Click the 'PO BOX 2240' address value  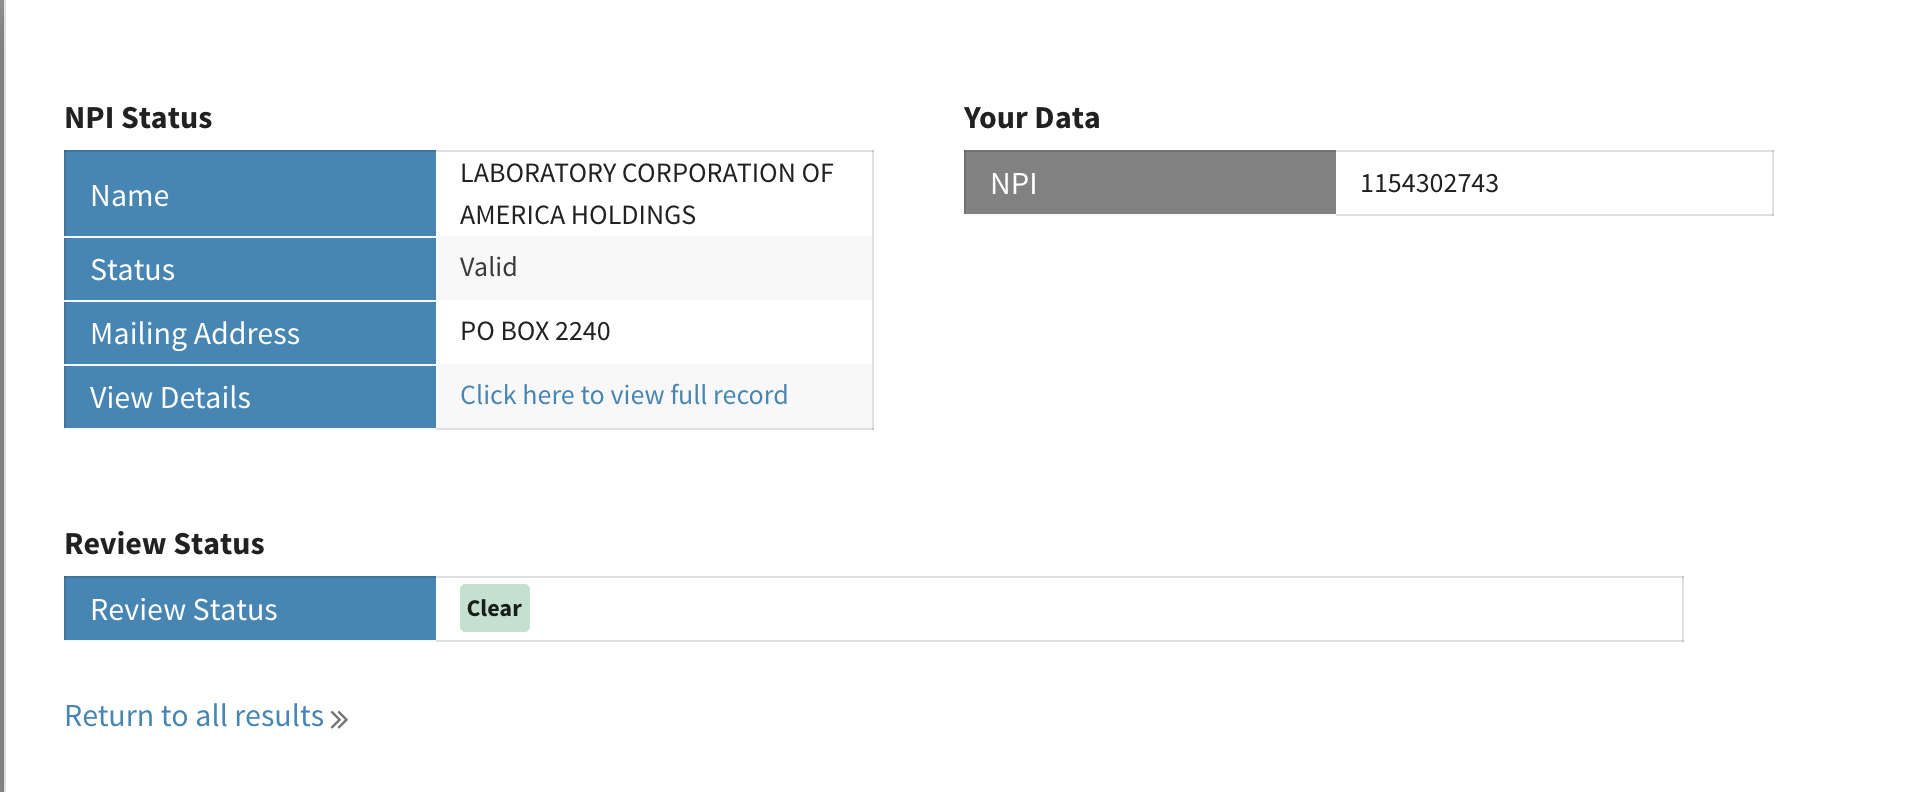pos(535,331)
